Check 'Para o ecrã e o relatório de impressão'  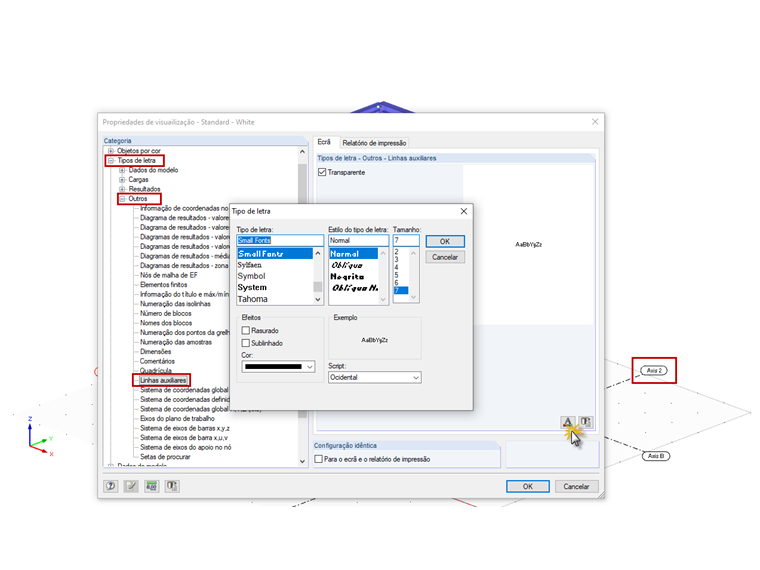[x=318, y=459]
